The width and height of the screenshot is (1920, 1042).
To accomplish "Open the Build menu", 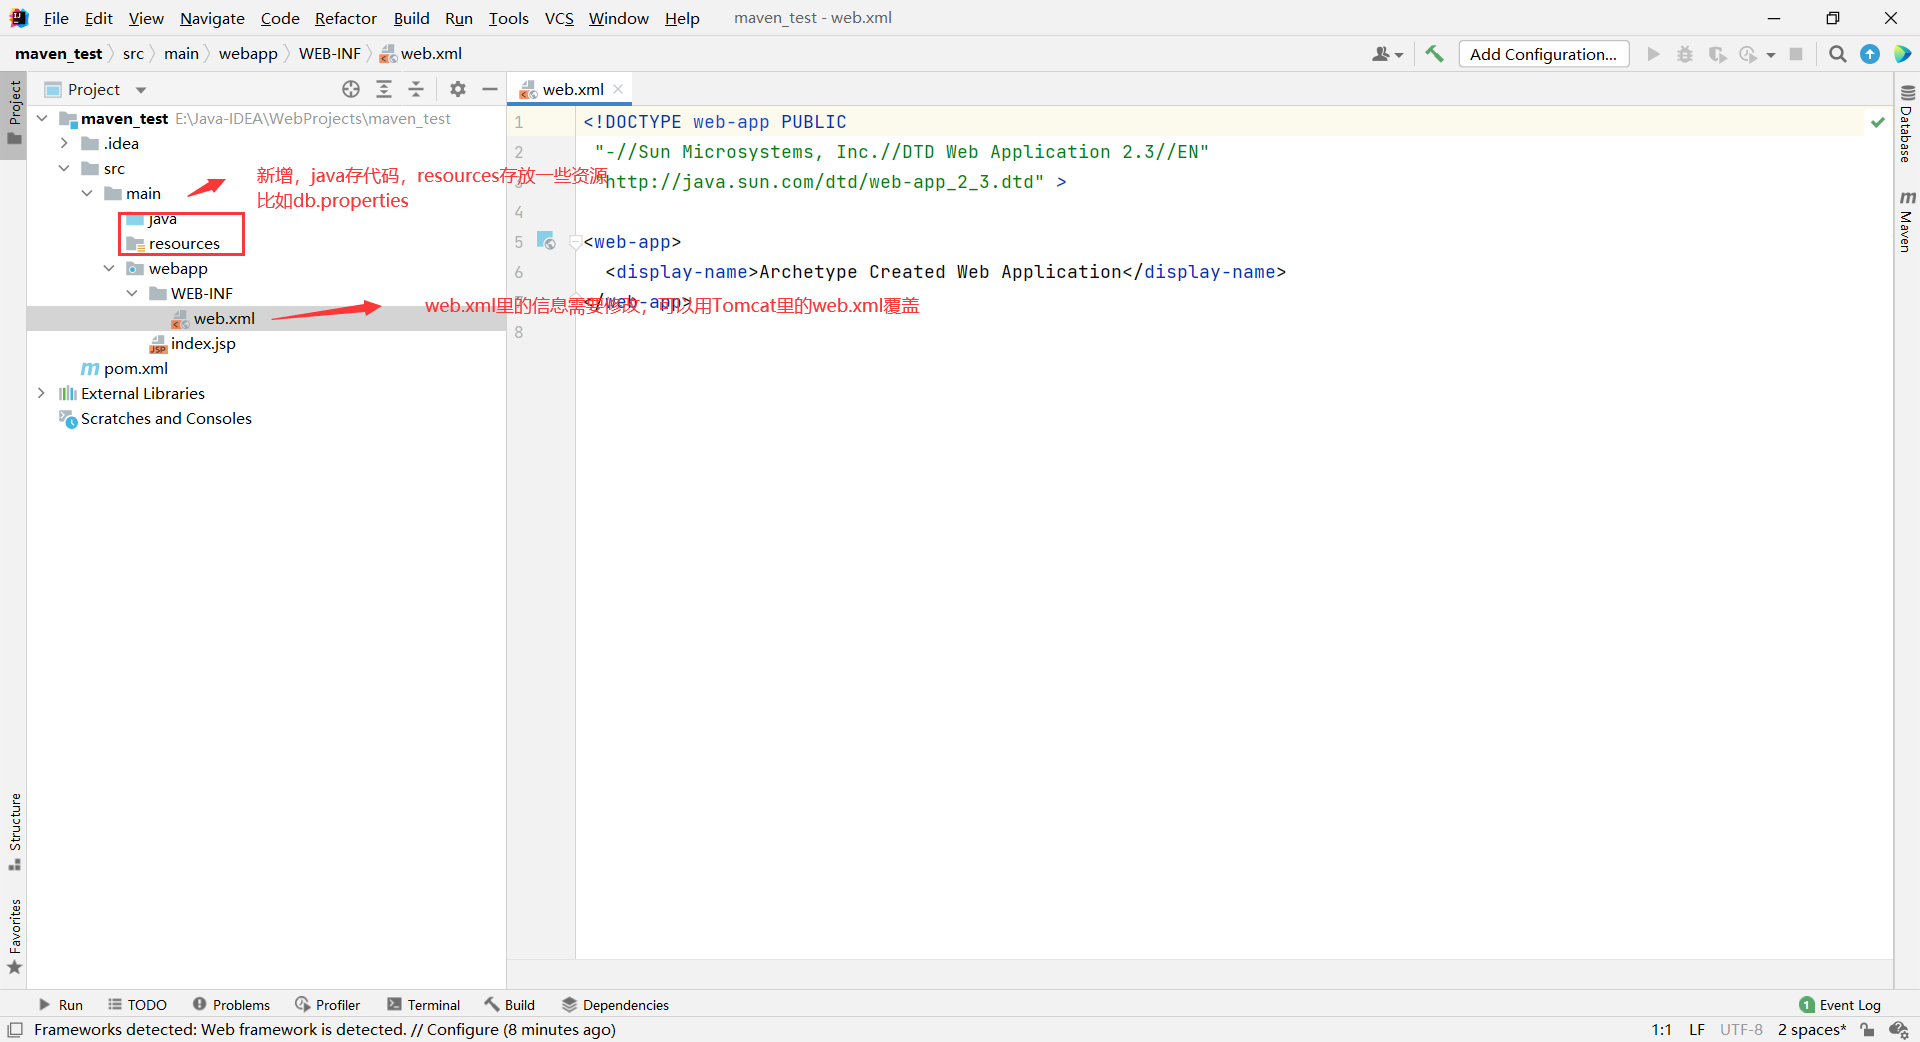I will coord(411,18).
